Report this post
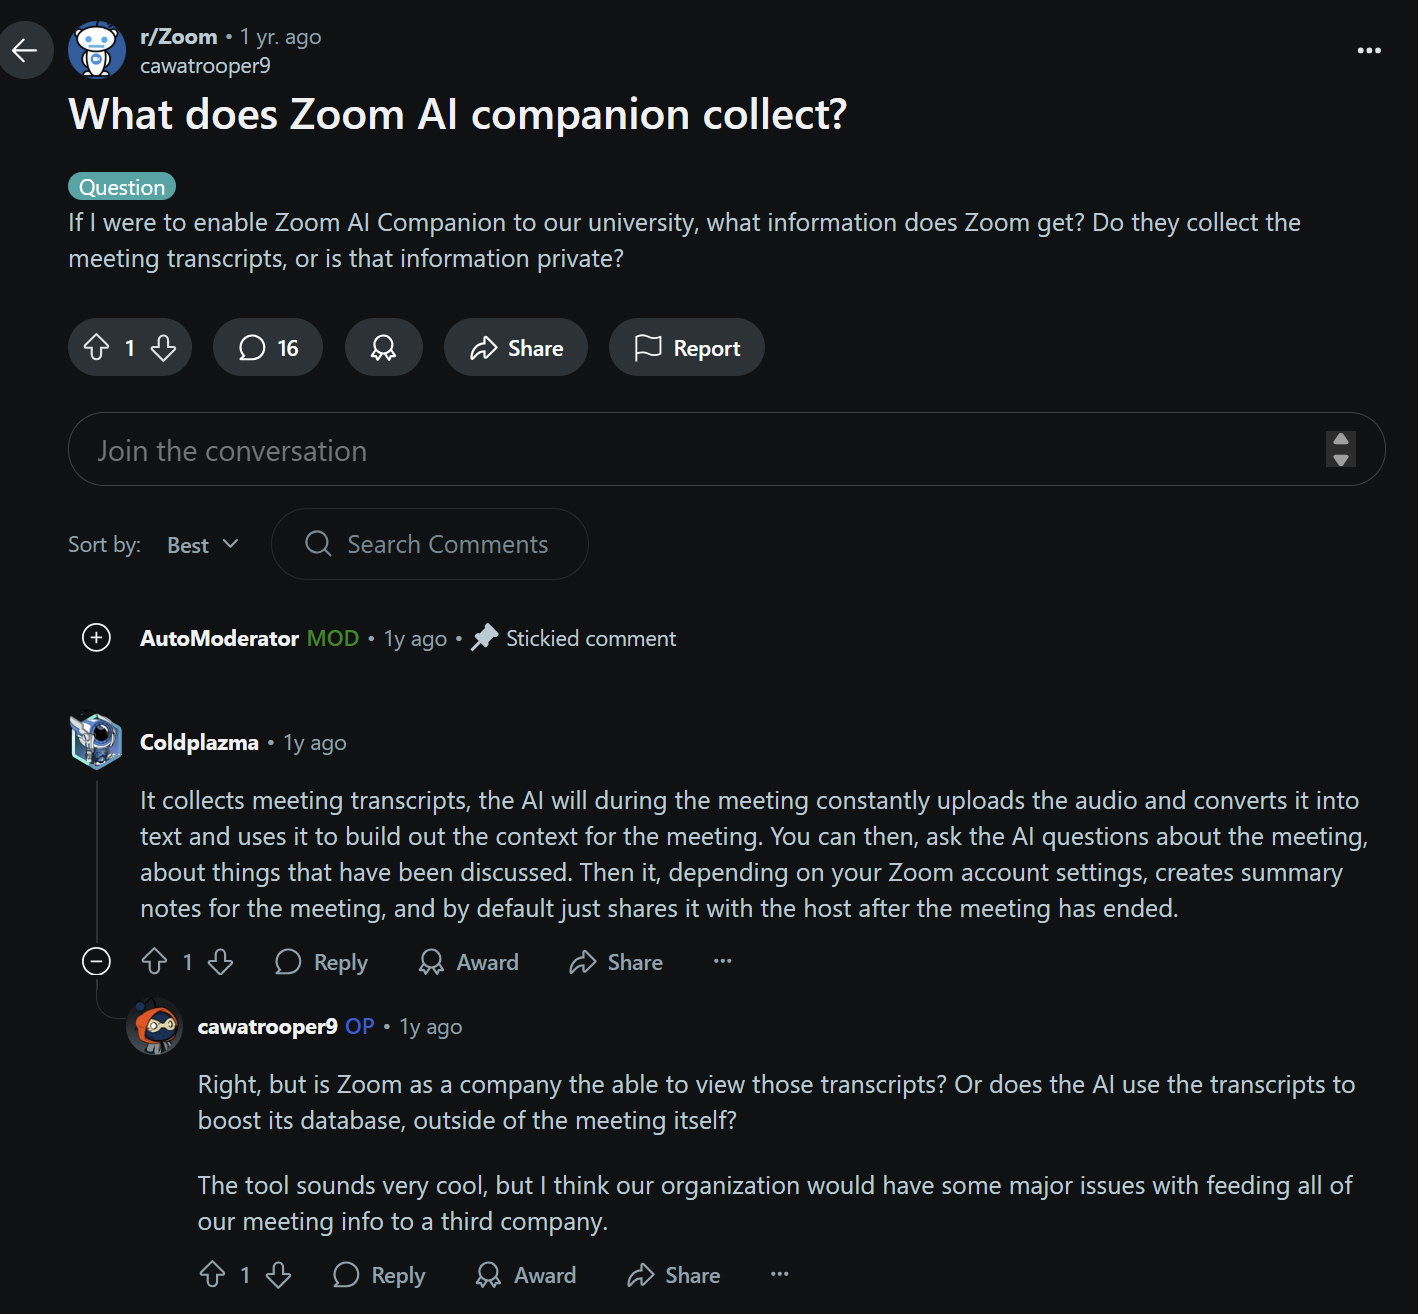 pyautogui.click(x=687, y=348)
